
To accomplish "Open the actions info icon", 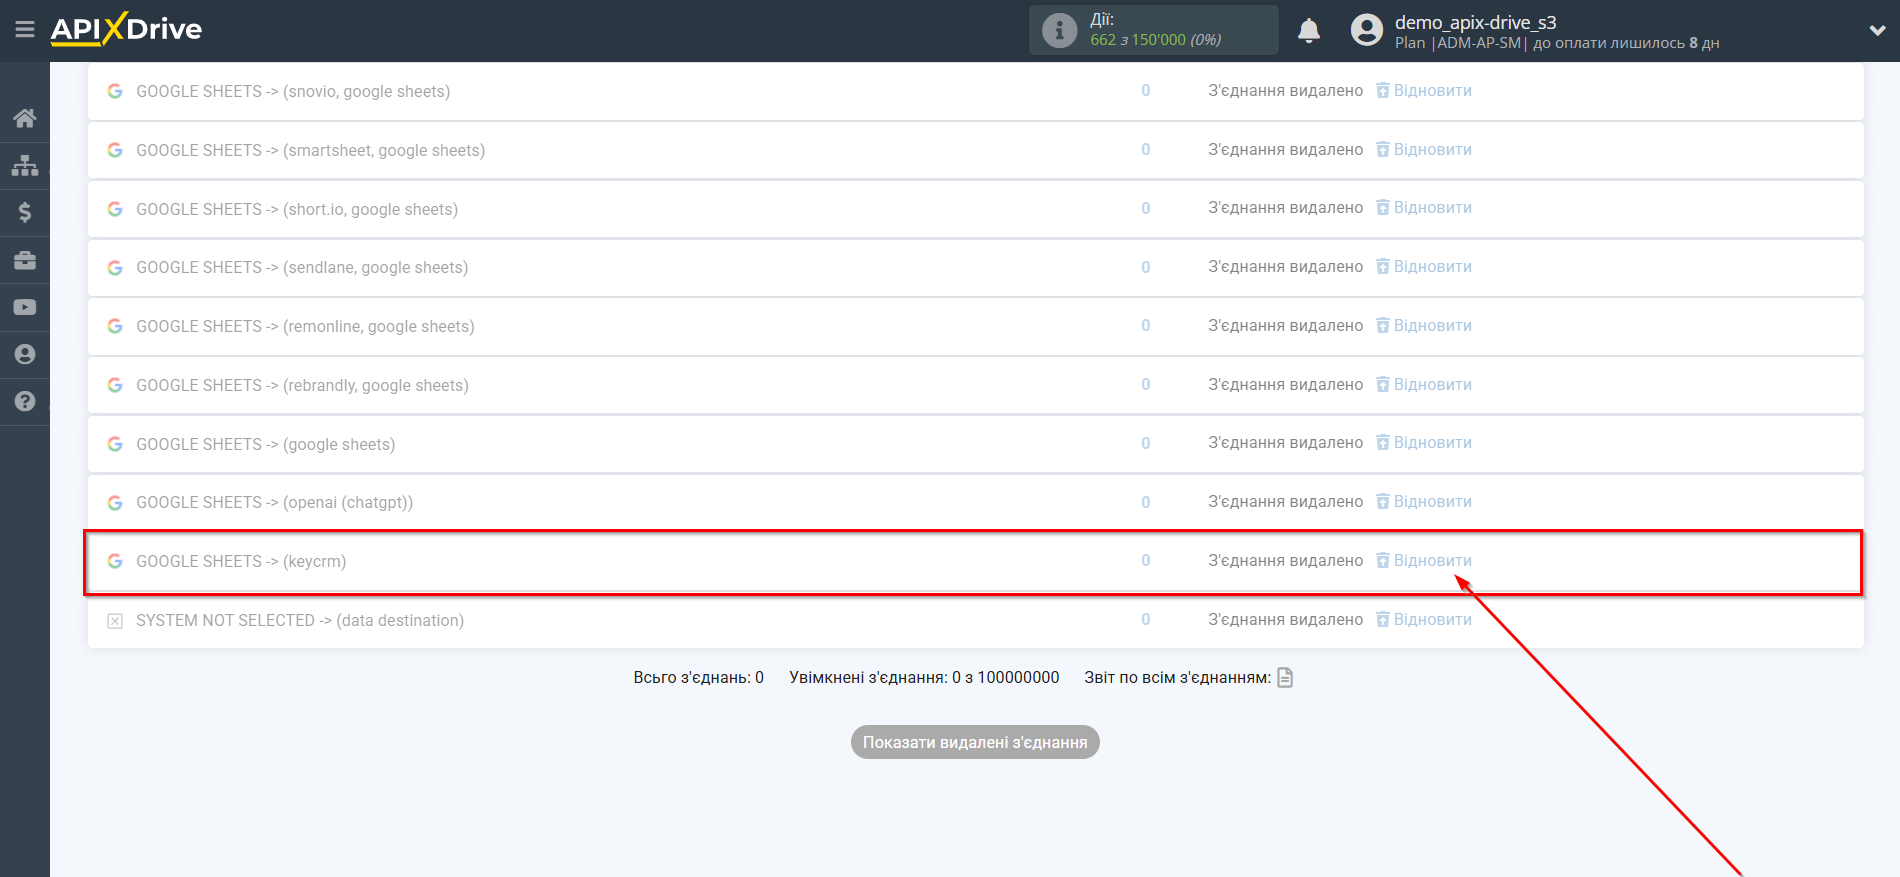I will tap(1059, 30).
